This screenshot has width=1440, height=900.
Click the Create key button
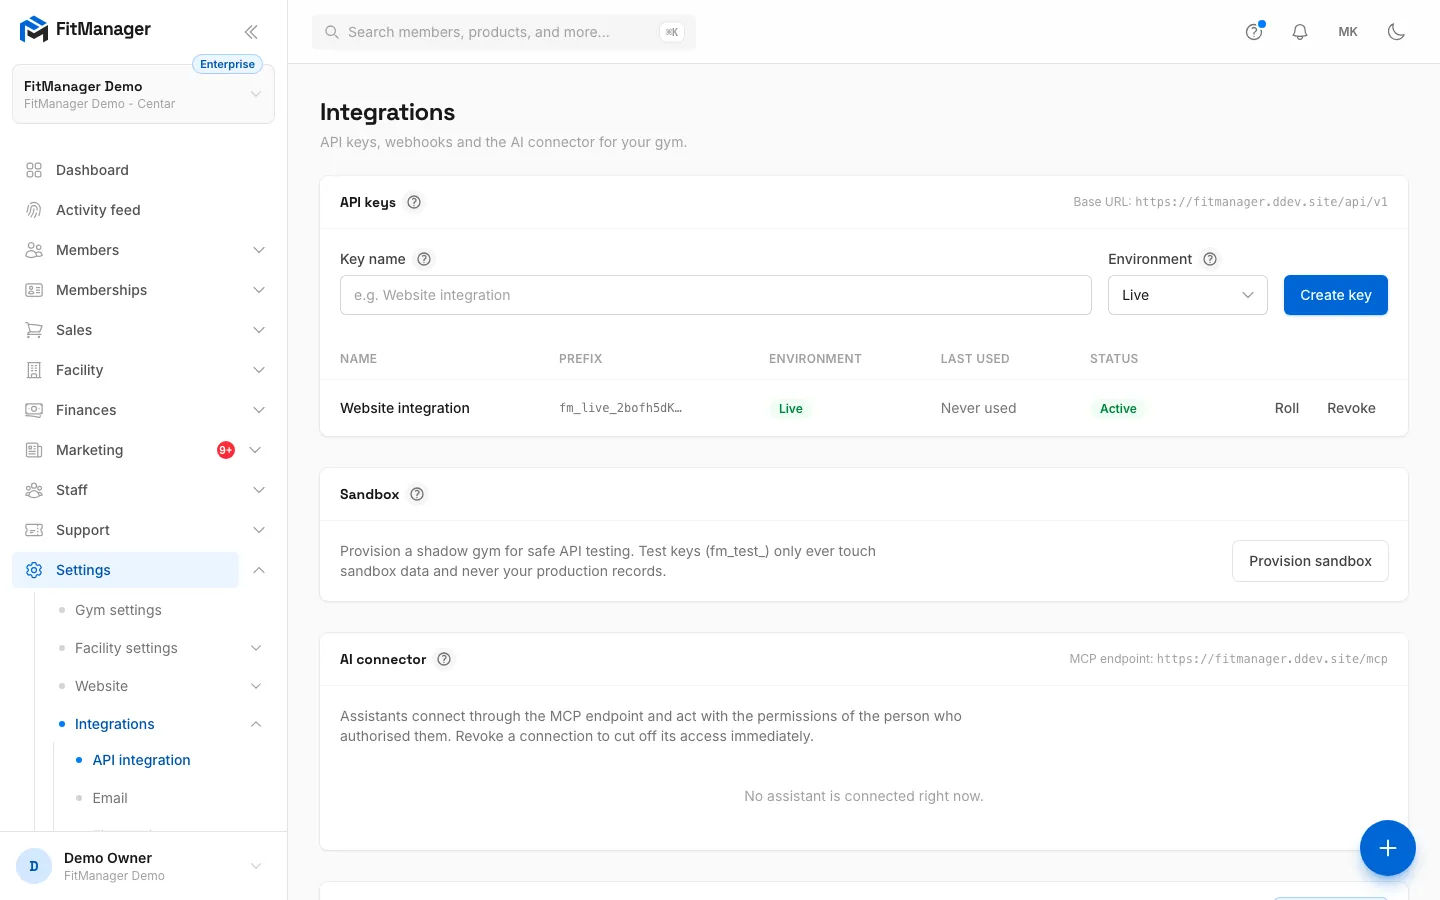click(x=1336, y=295)
